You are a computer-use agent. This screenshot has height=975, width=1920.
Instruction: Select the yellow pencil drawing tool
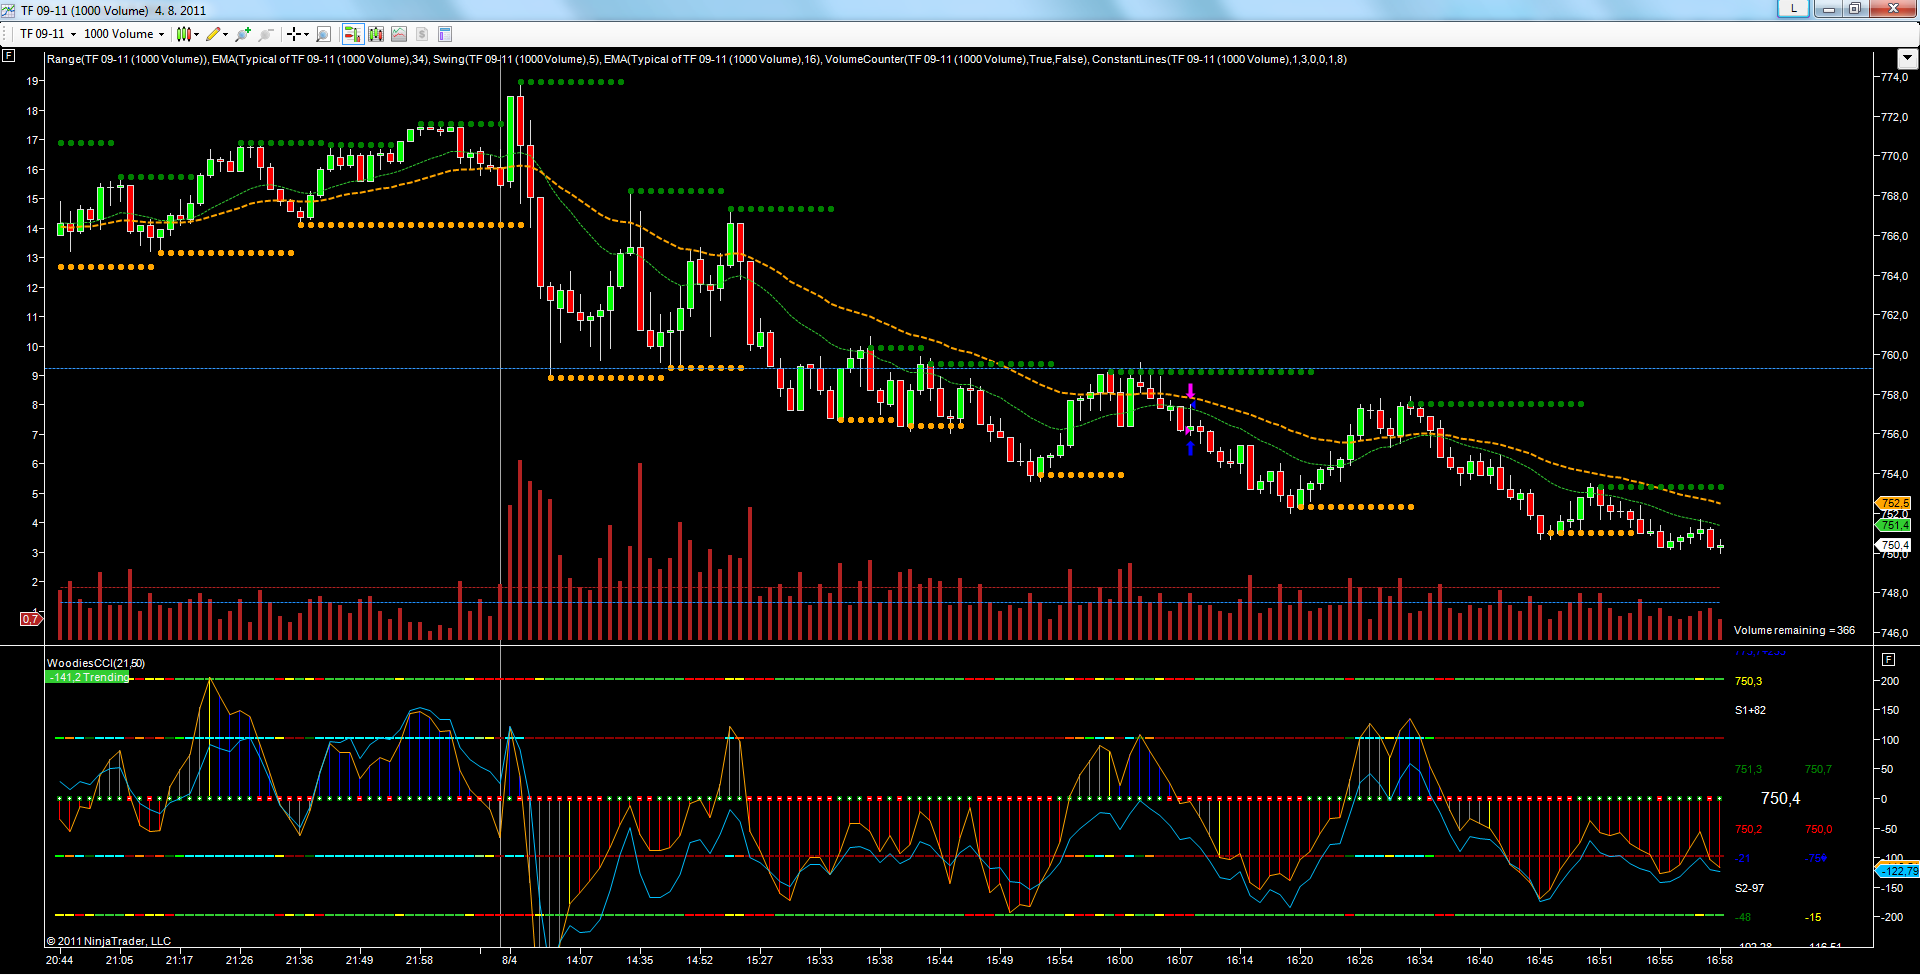click(213, 34)
